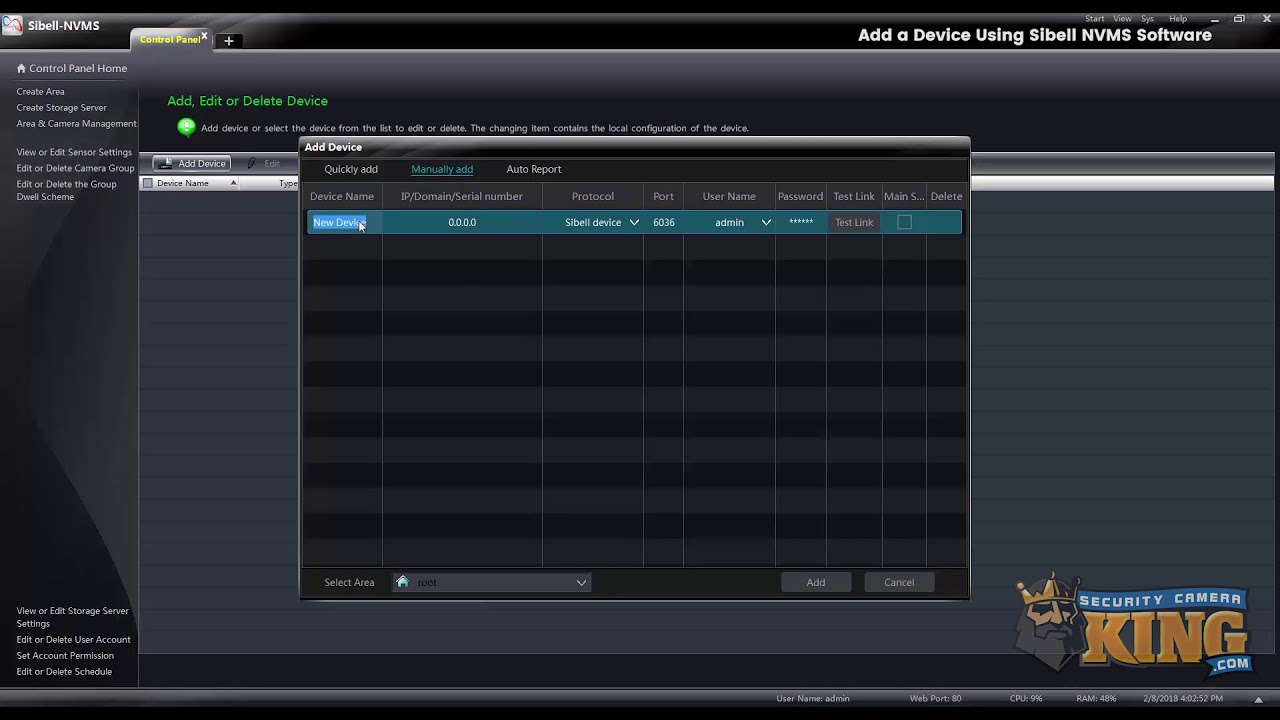1280x720 pixels.
Task: Click User Name: admin status text
Action: coord(813,698)
